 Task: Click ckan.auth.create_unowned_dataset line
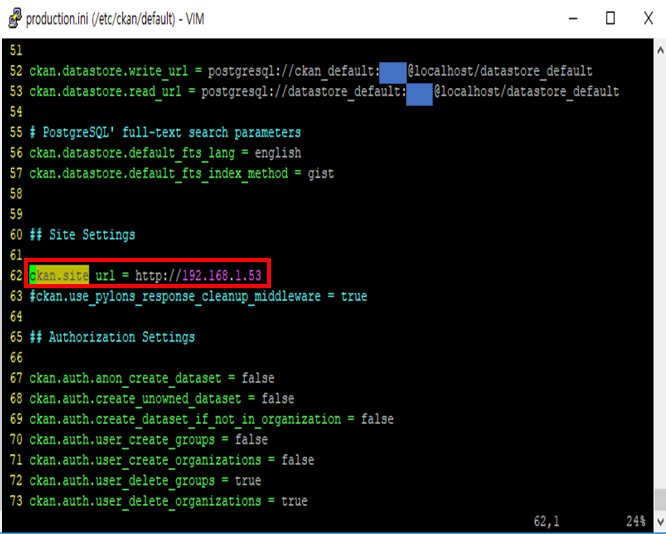(161, 398)
